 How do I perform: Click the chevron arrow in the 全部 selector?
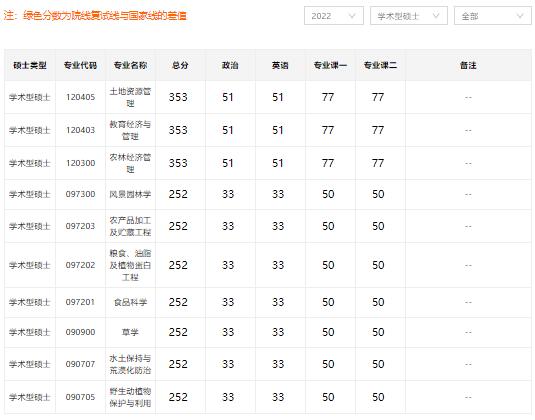point(520,16)
